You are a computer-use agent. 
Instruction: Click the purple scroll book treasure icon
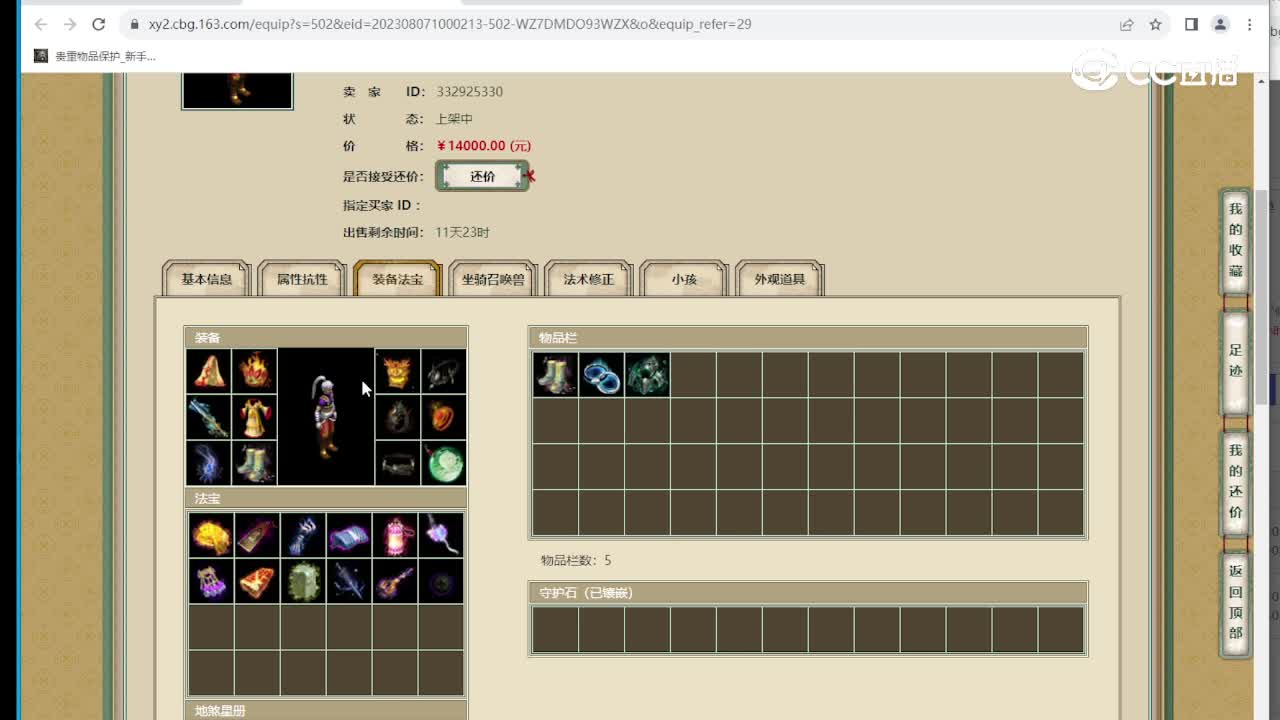coord(349,535)
